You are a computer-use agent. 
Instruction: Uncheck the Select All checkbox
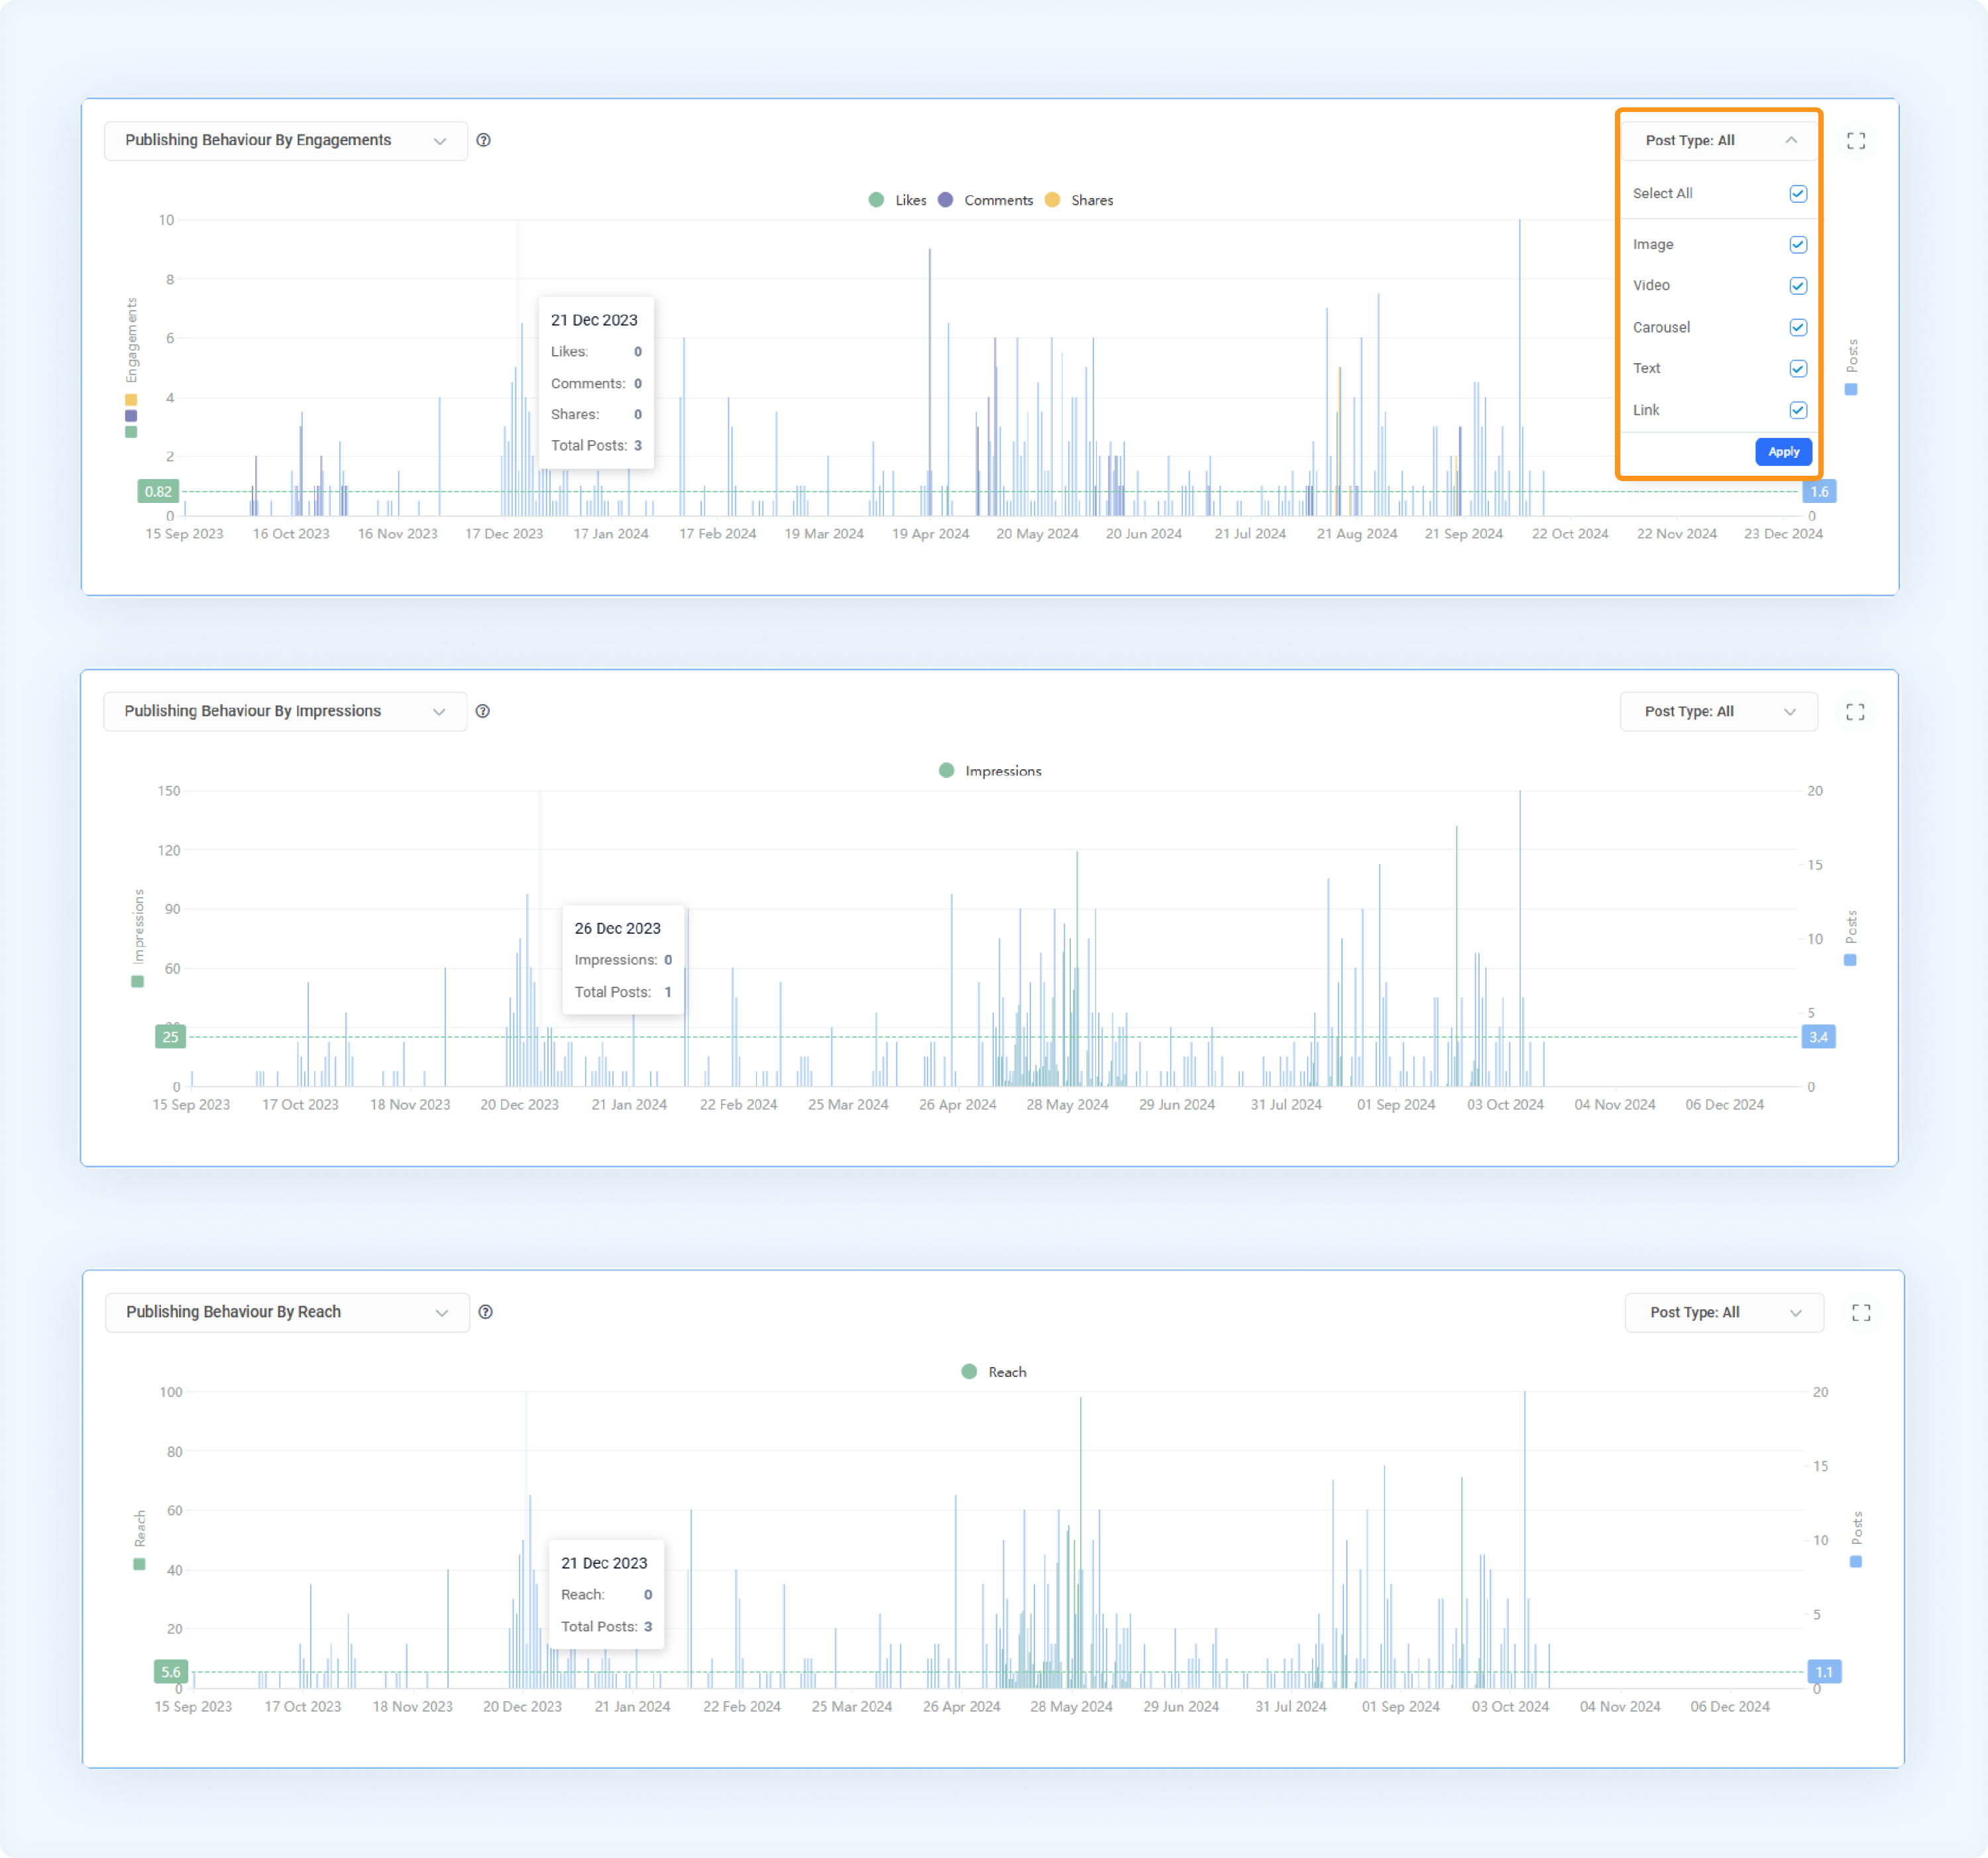[x=1798, y=193]
